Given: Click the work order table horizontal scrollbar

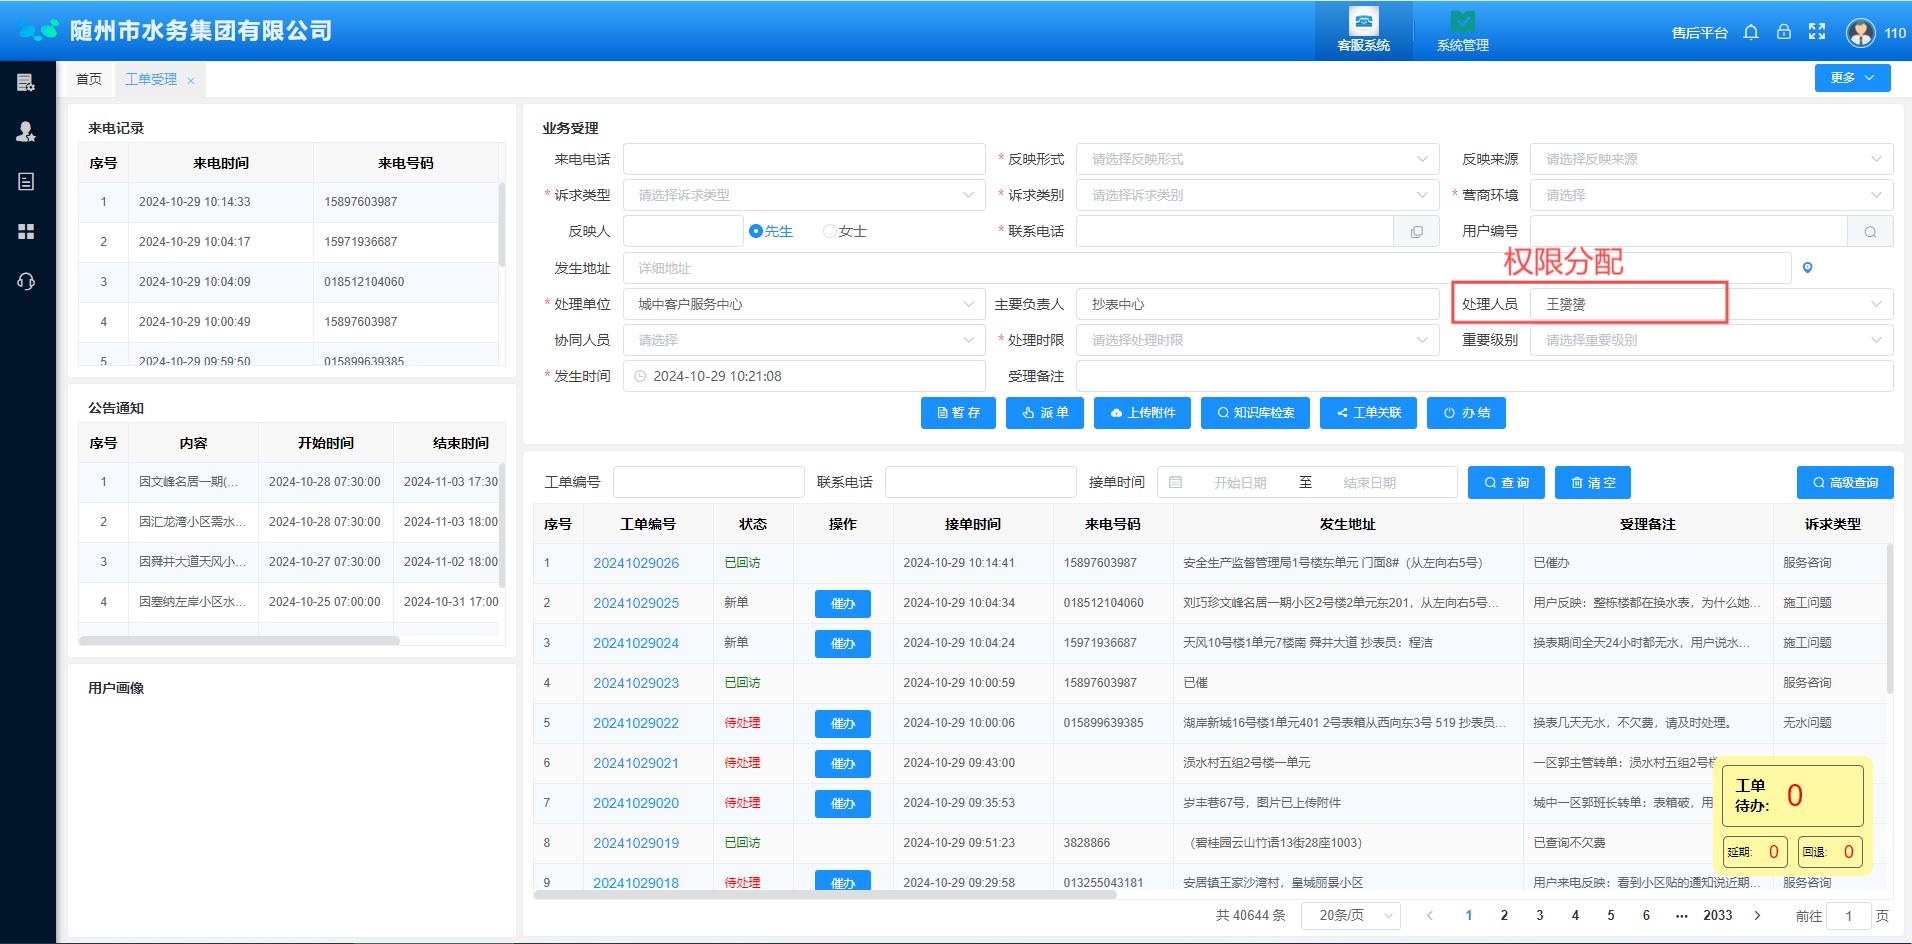Looking at the screenshot, I should [824, 894].
